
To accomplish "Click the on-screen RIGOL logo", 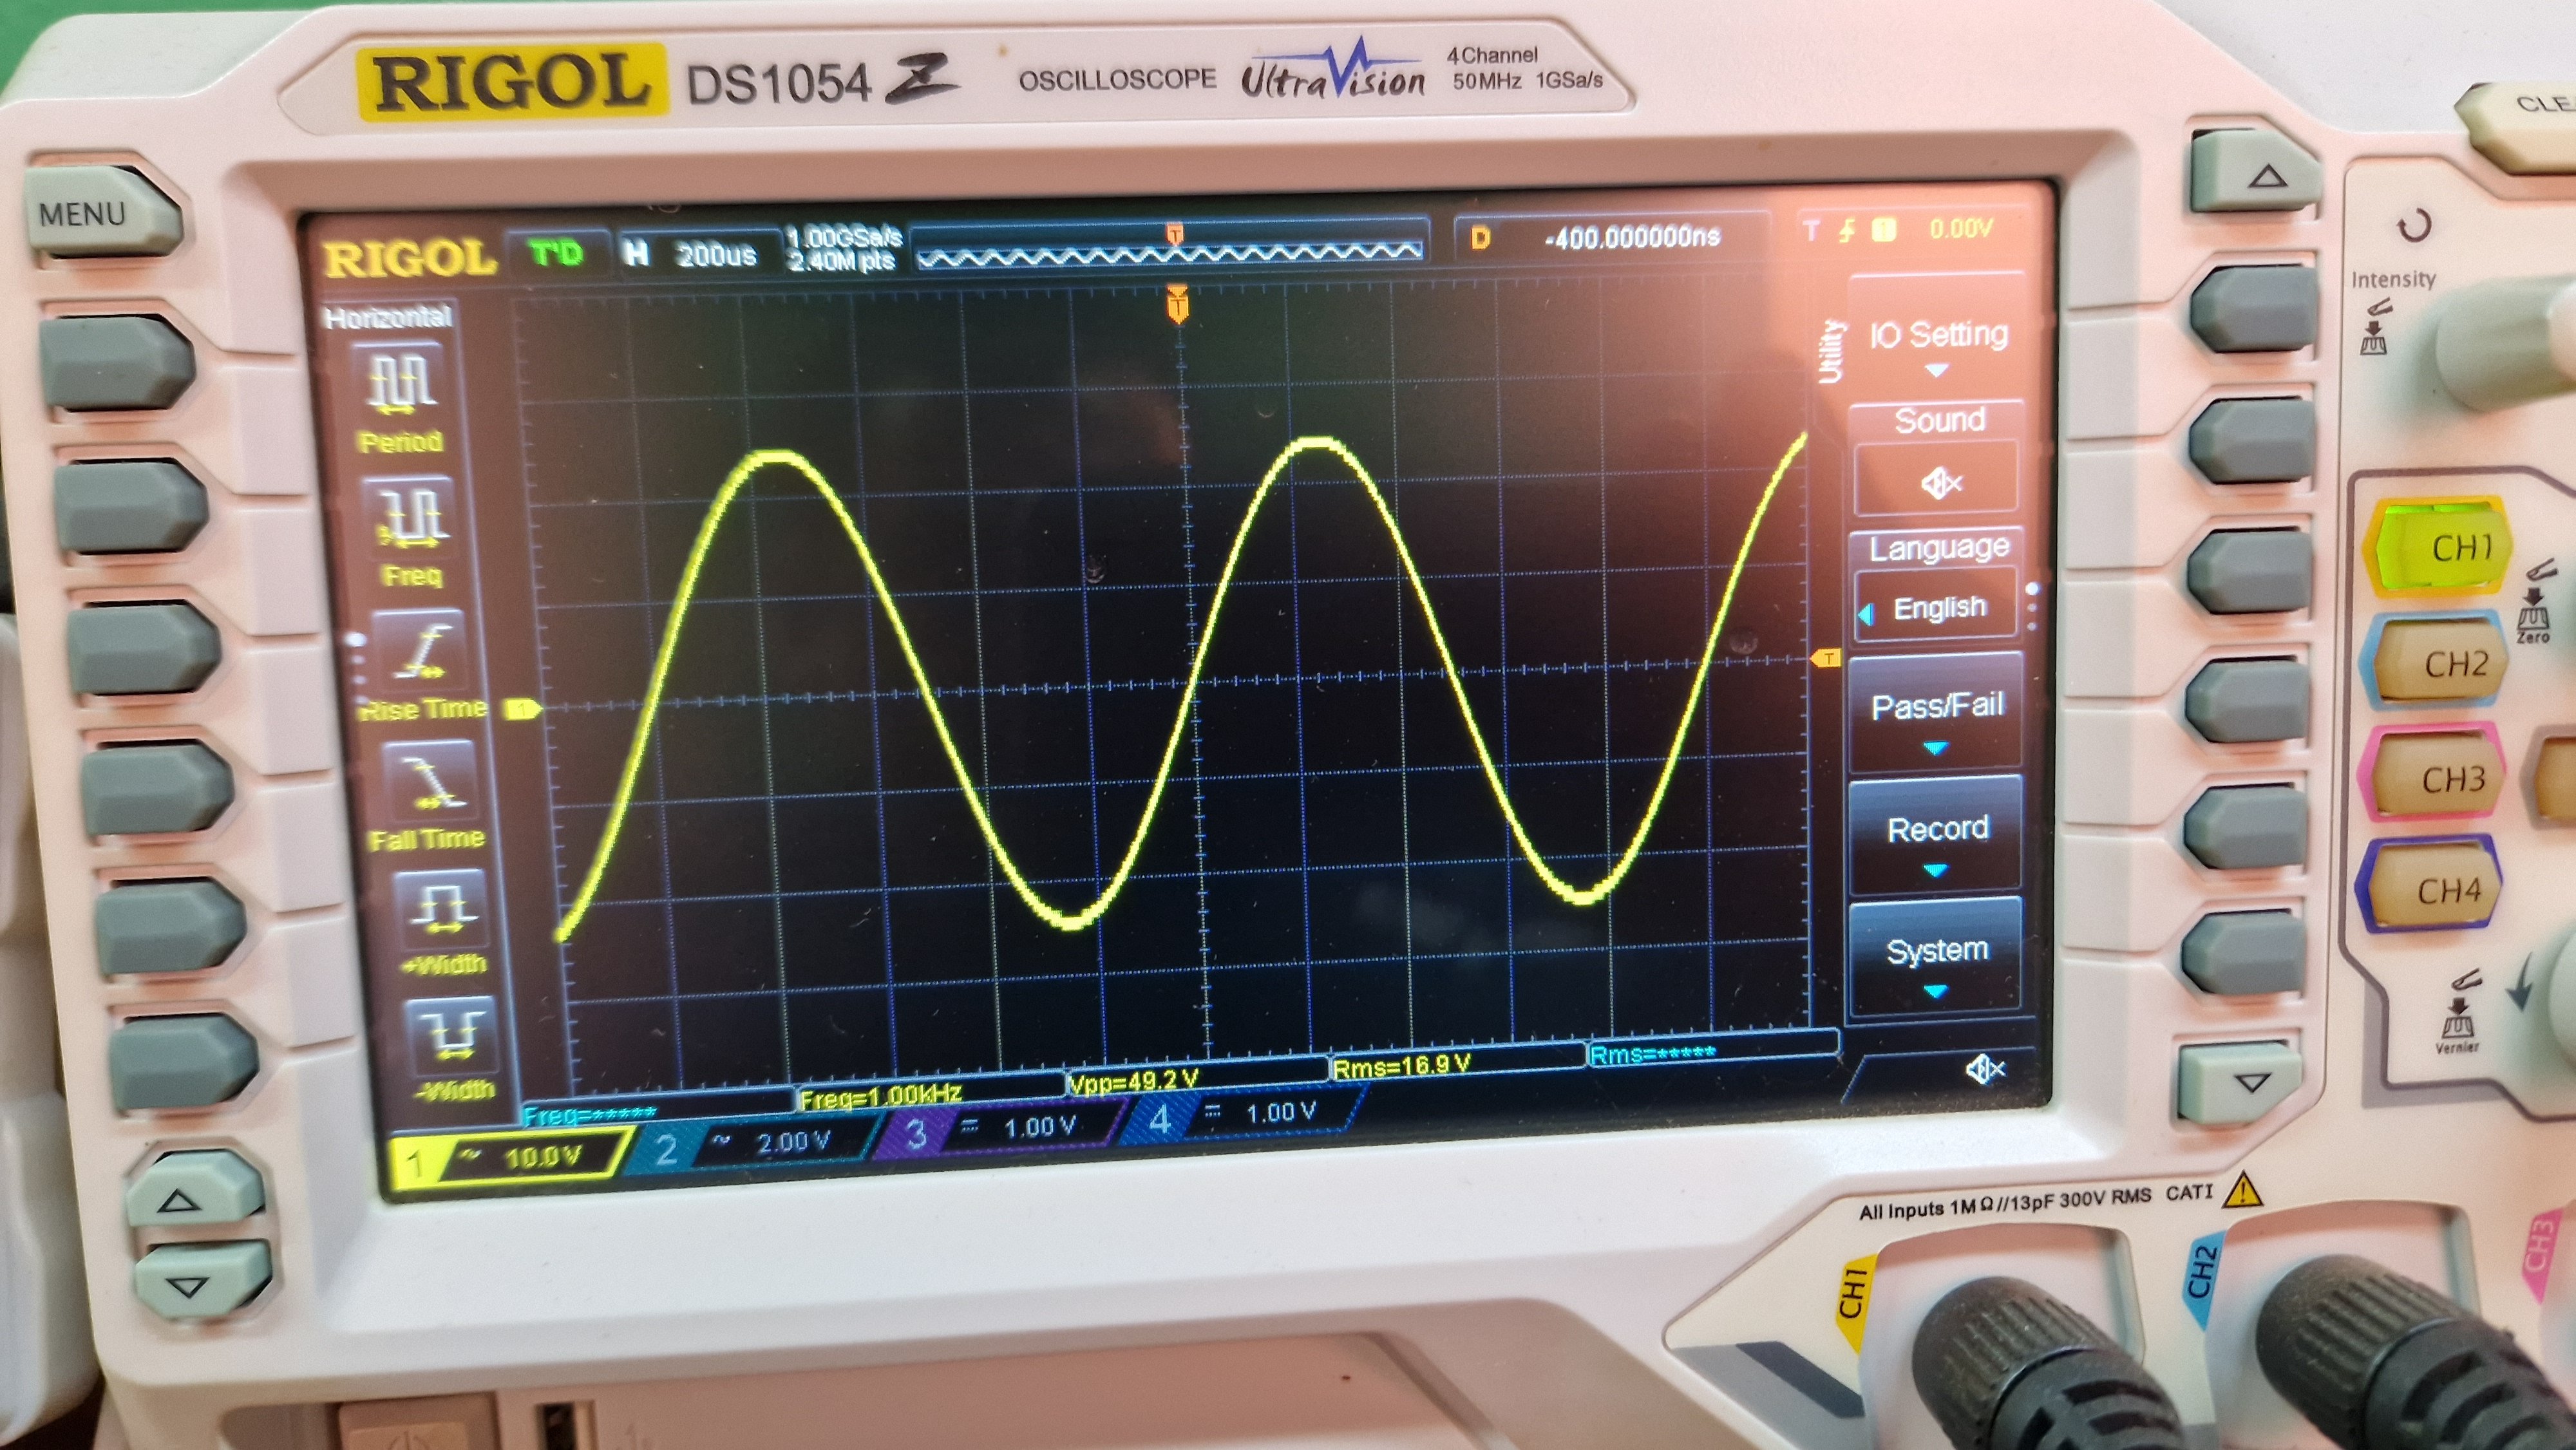I will click(x=410, y=259).
